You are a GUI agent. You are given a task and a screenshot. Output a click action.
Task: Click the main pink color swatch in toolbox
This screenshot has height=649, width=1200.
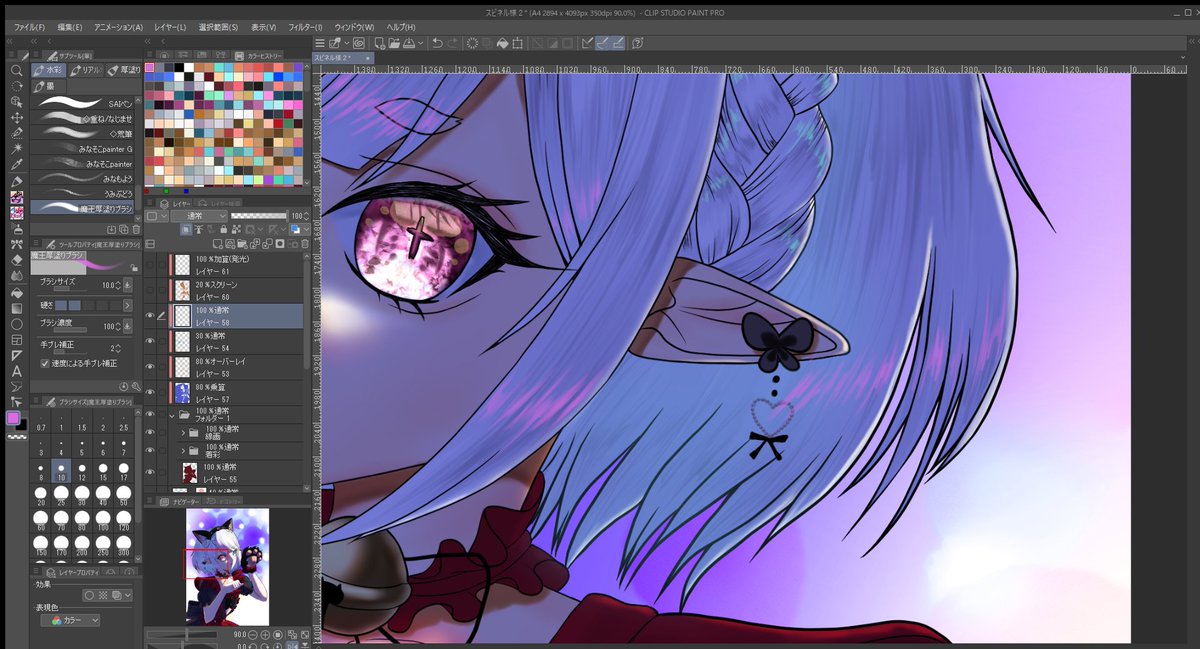(14, 417)
